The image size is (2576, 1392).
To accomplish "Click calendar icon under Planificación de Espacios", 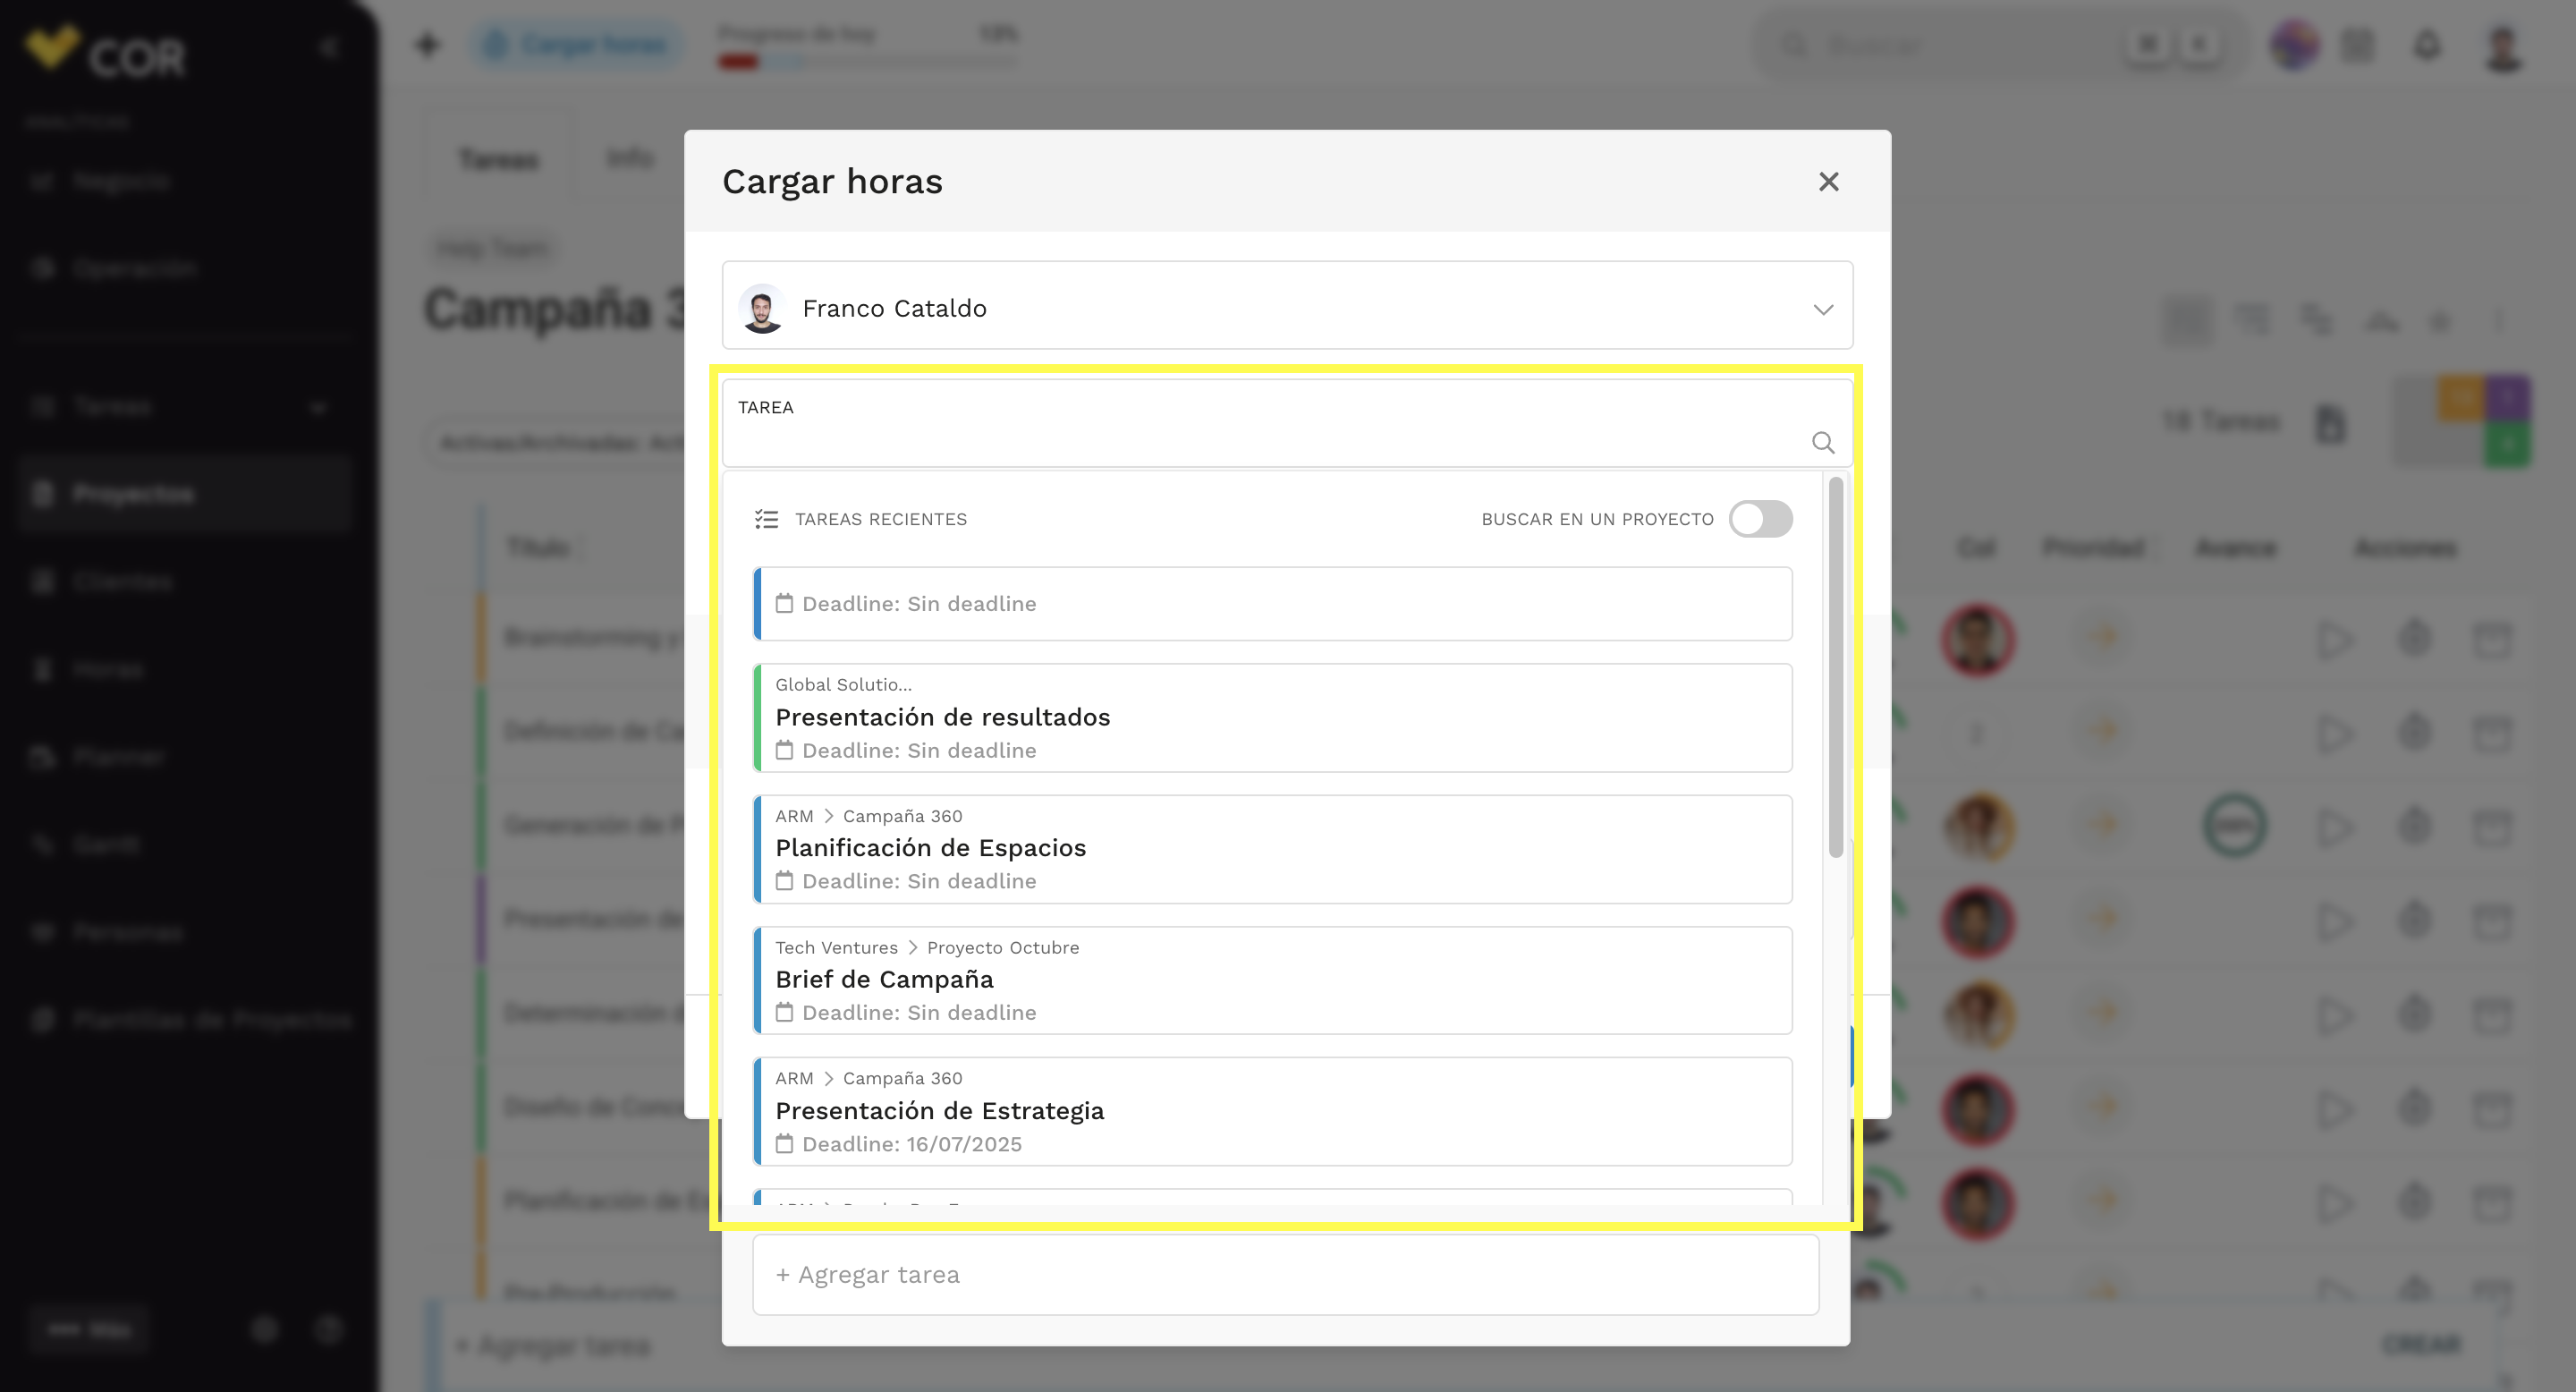I will pyautogui.click(x=784, y=881).
